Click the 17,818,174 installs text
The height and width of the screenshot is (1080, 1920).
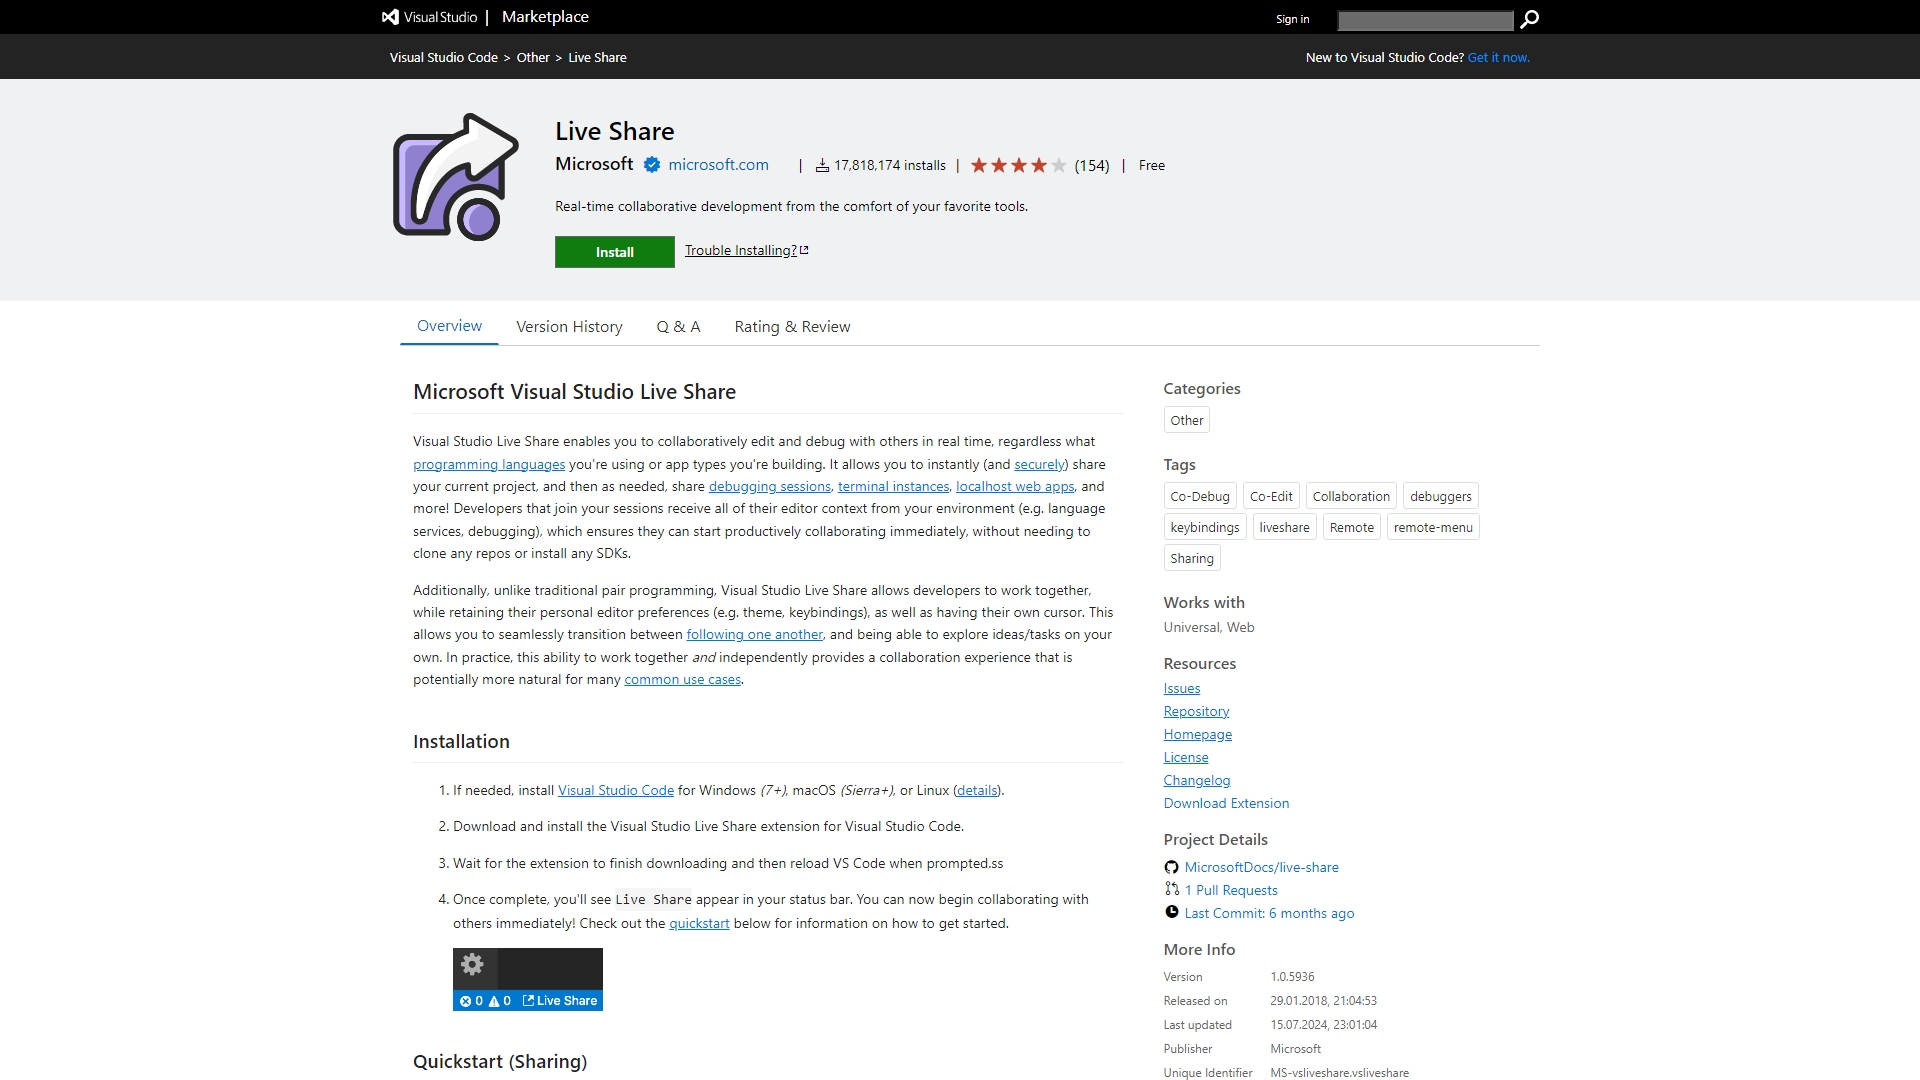coord(889,165)
